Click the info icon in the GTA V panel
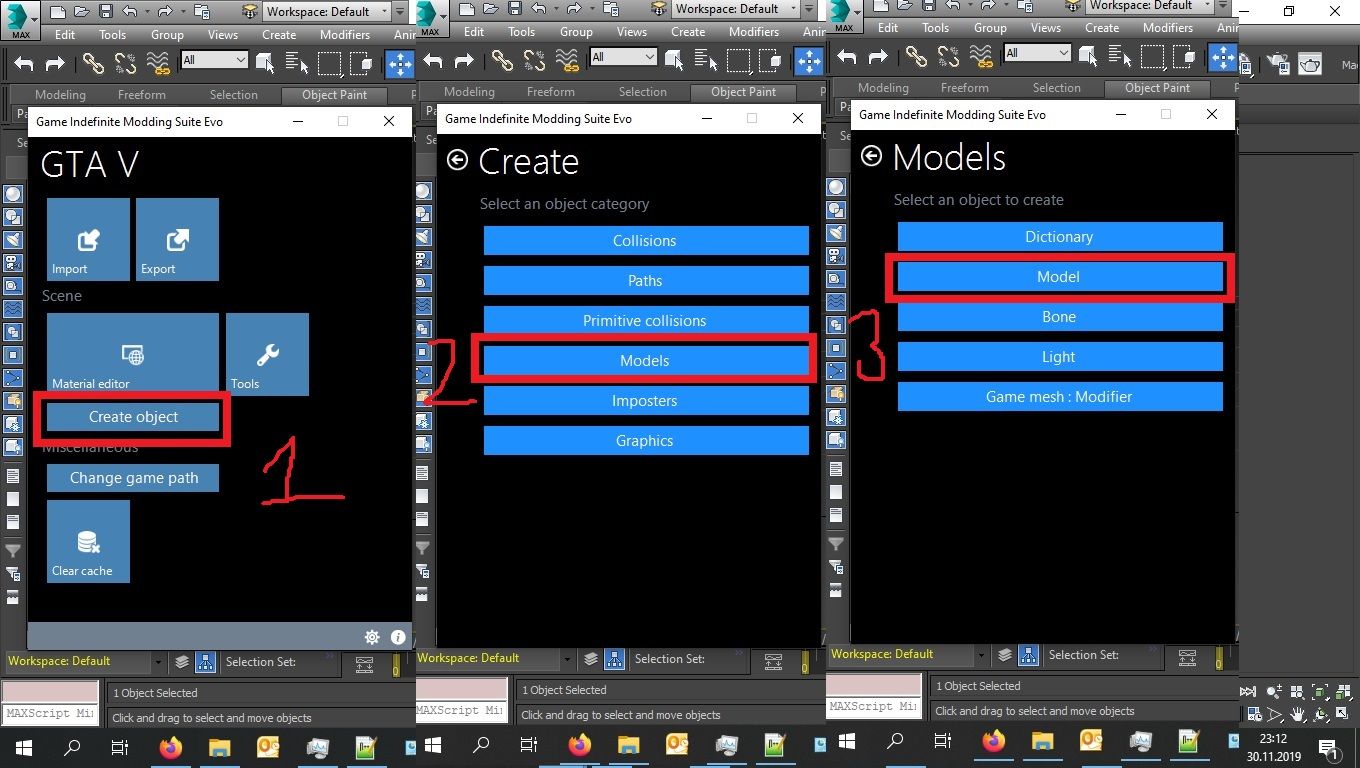1360x768 pixels. click(x=398, y=637)
